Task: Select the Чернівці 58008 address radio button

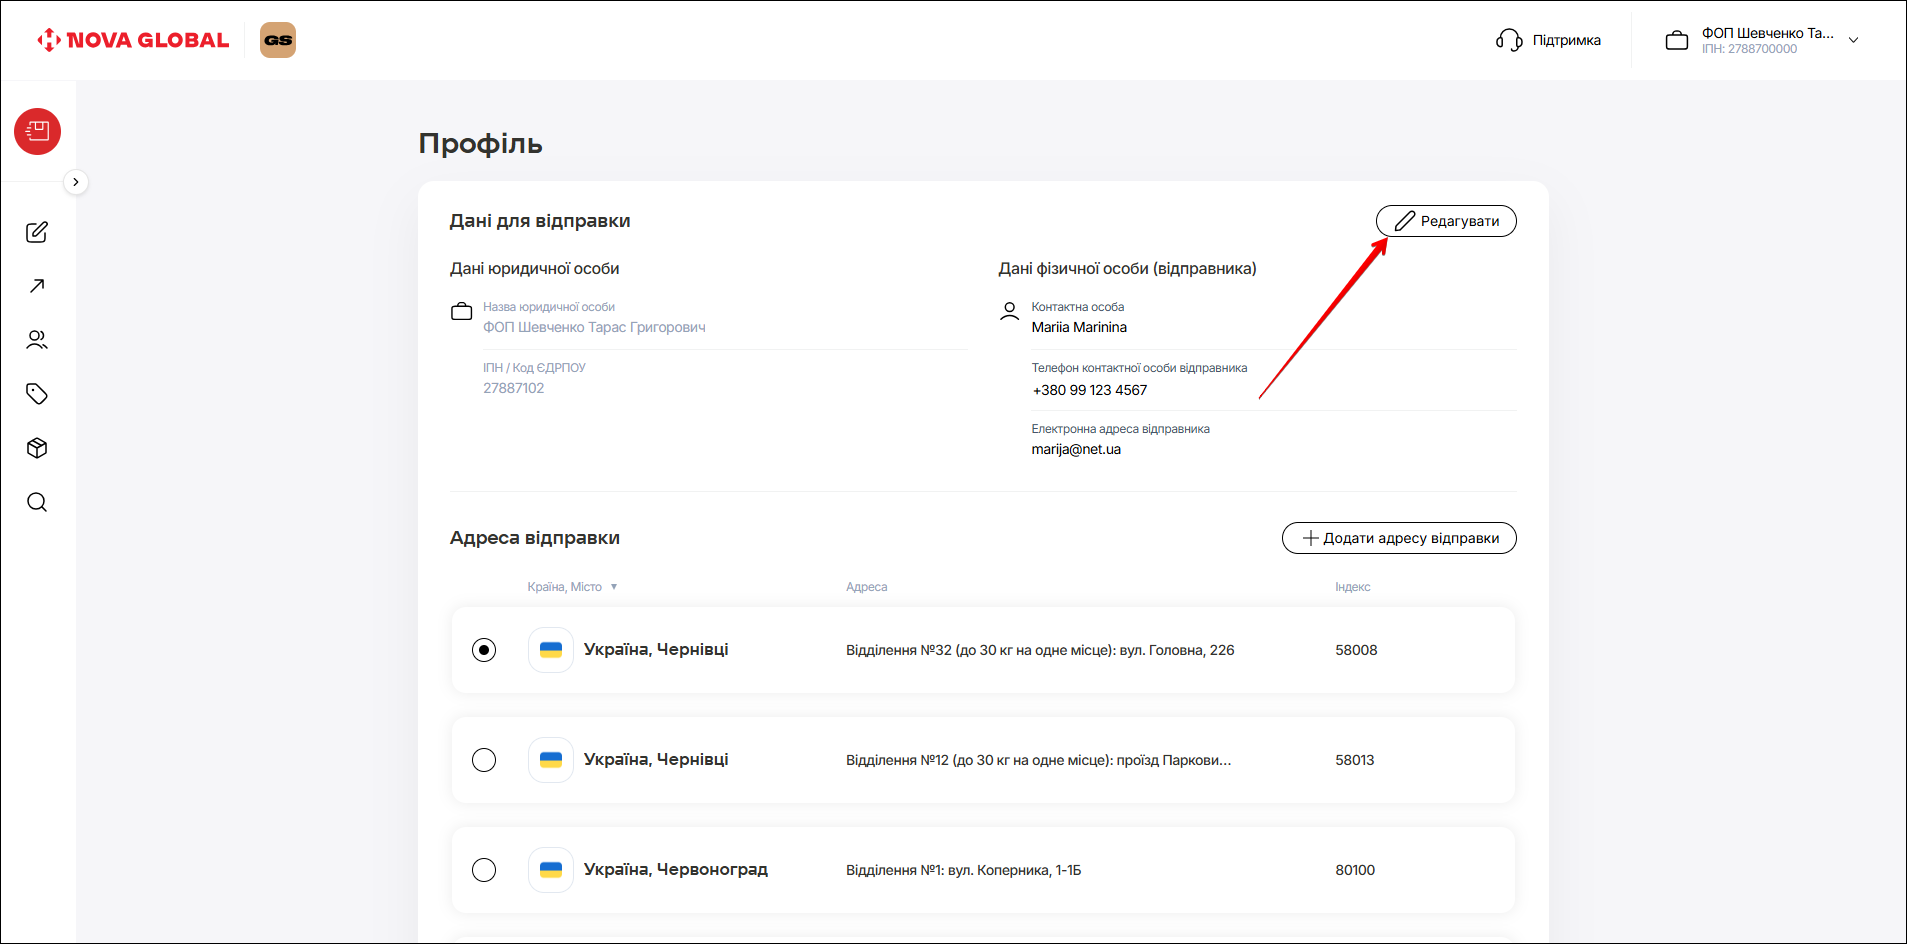Action: tap(484, 650)
